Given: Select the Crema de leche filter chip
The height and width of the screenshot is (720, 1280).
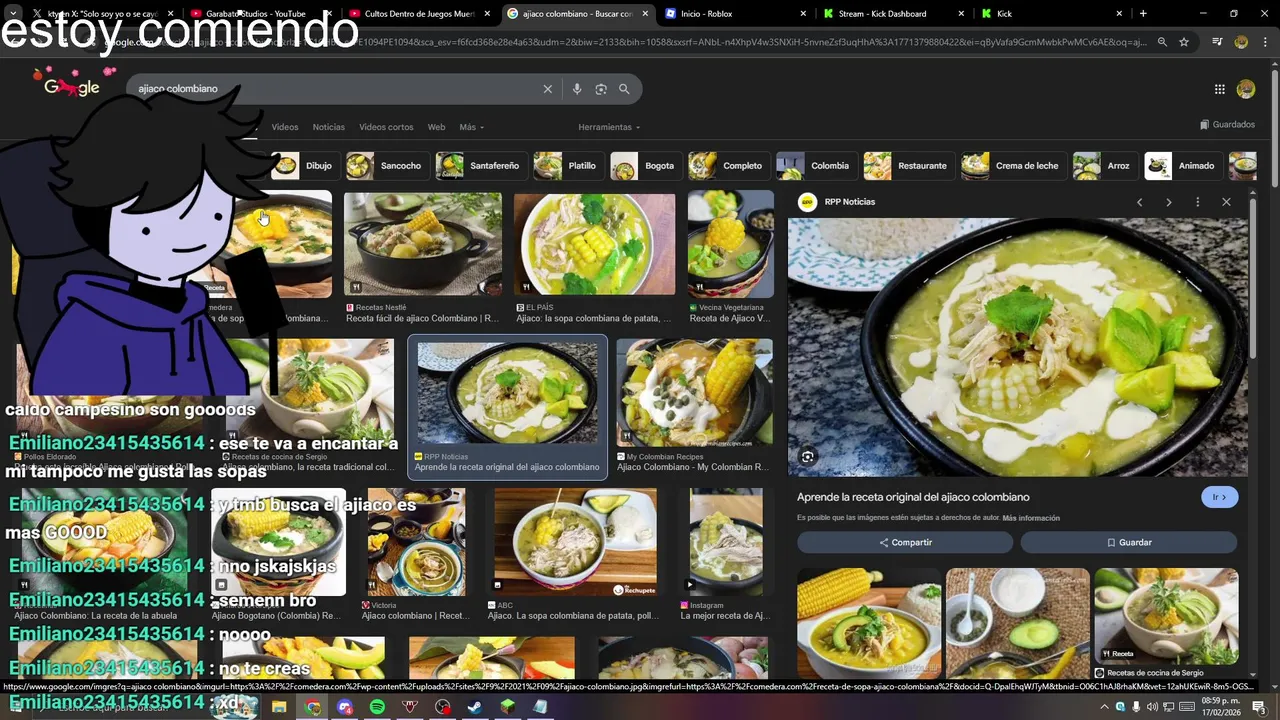Looking at the screenshot, I should click(1012, 166).
